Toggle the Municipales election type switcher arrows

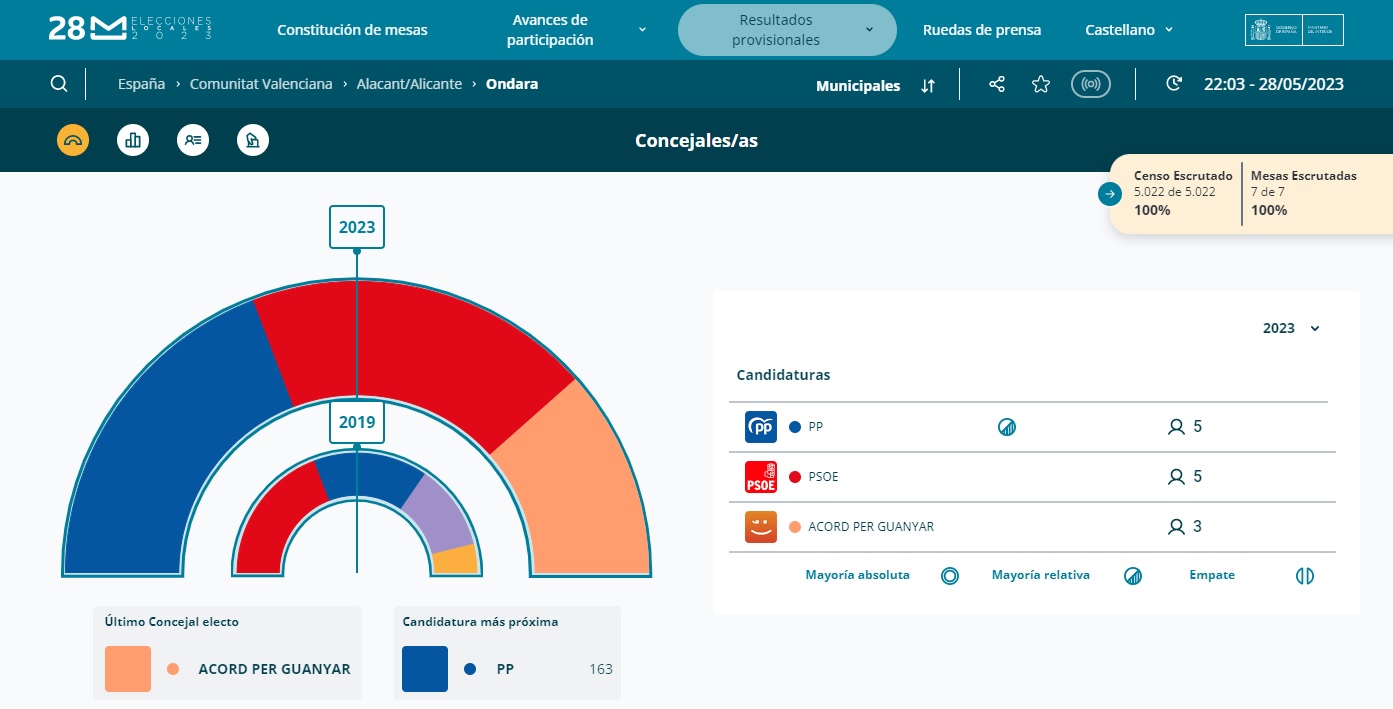point(927,86)
